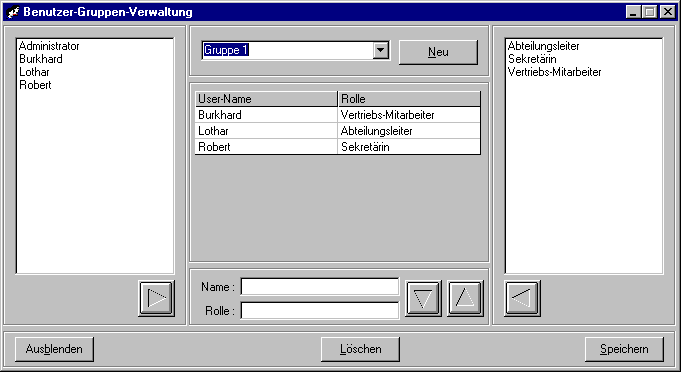The image size is (681, 372).
Task: Click the Neu button
Action: (438, 52)
